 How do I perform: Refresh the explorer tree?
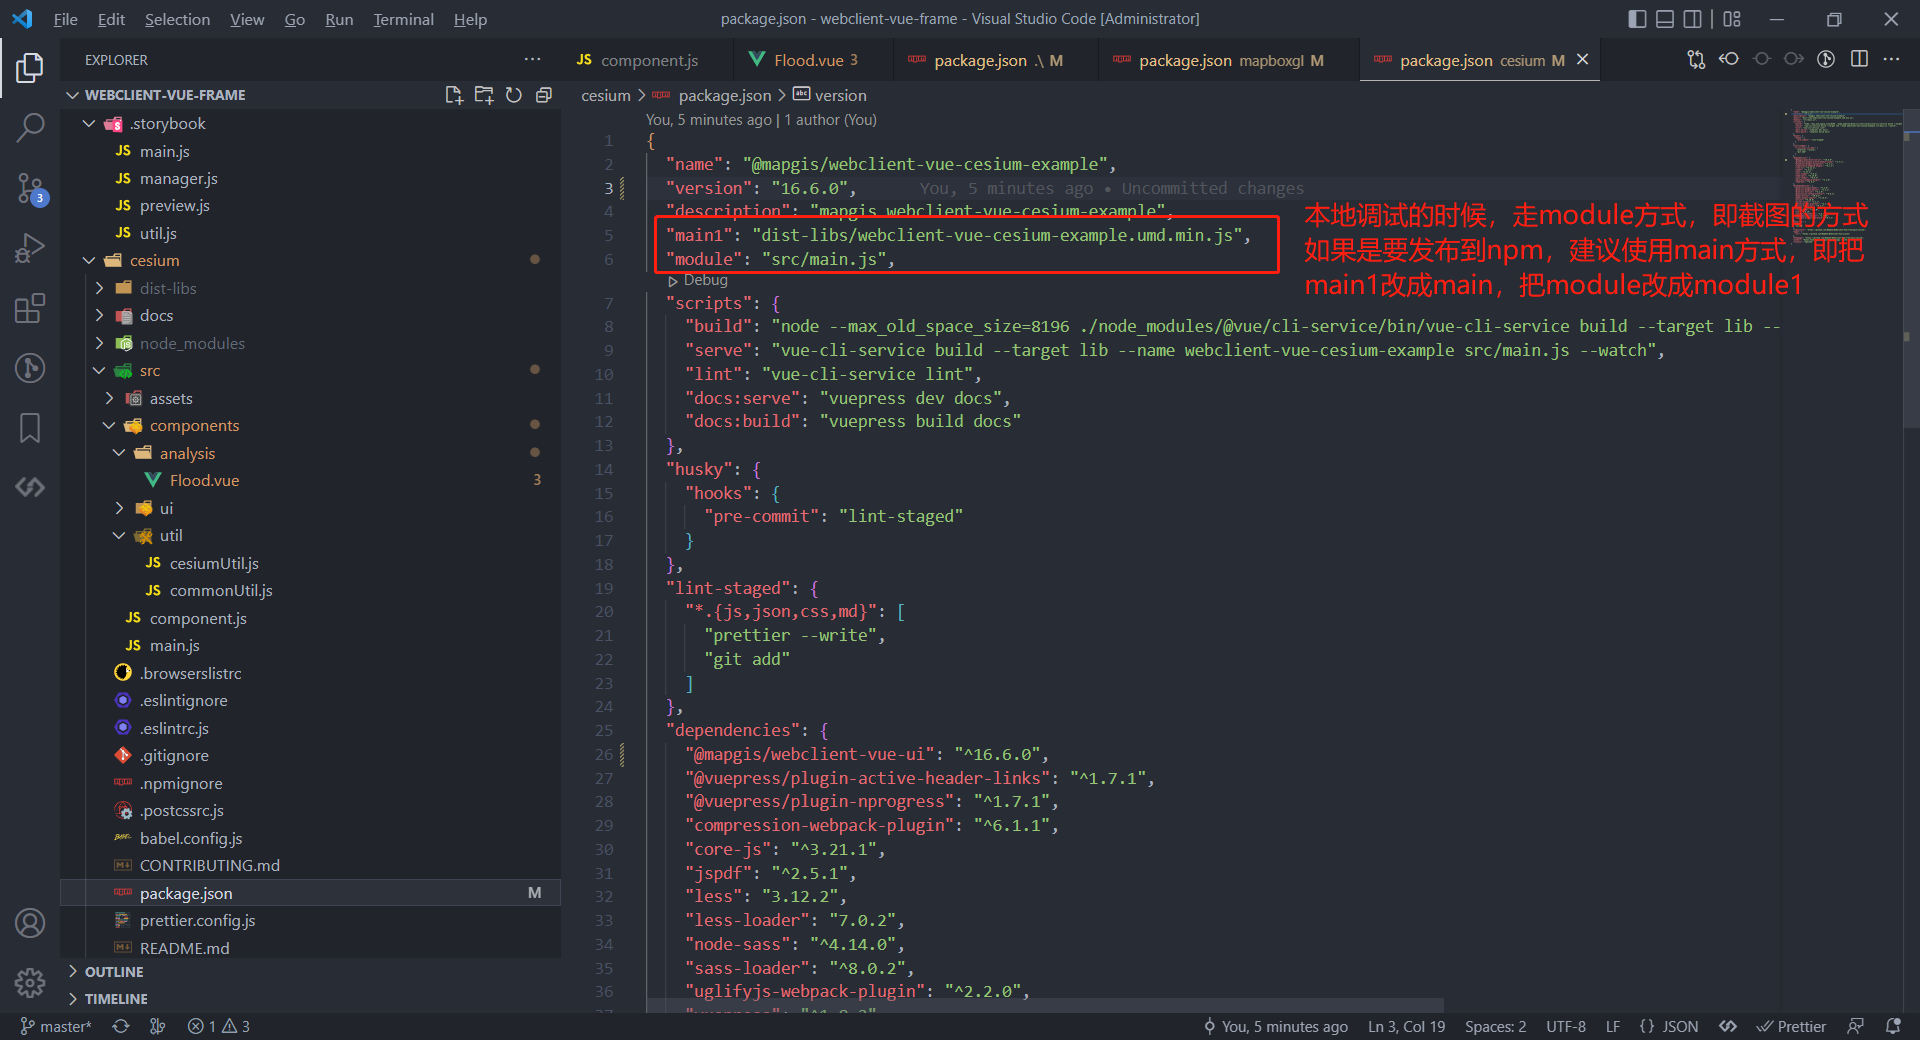[x=514, y=95]
